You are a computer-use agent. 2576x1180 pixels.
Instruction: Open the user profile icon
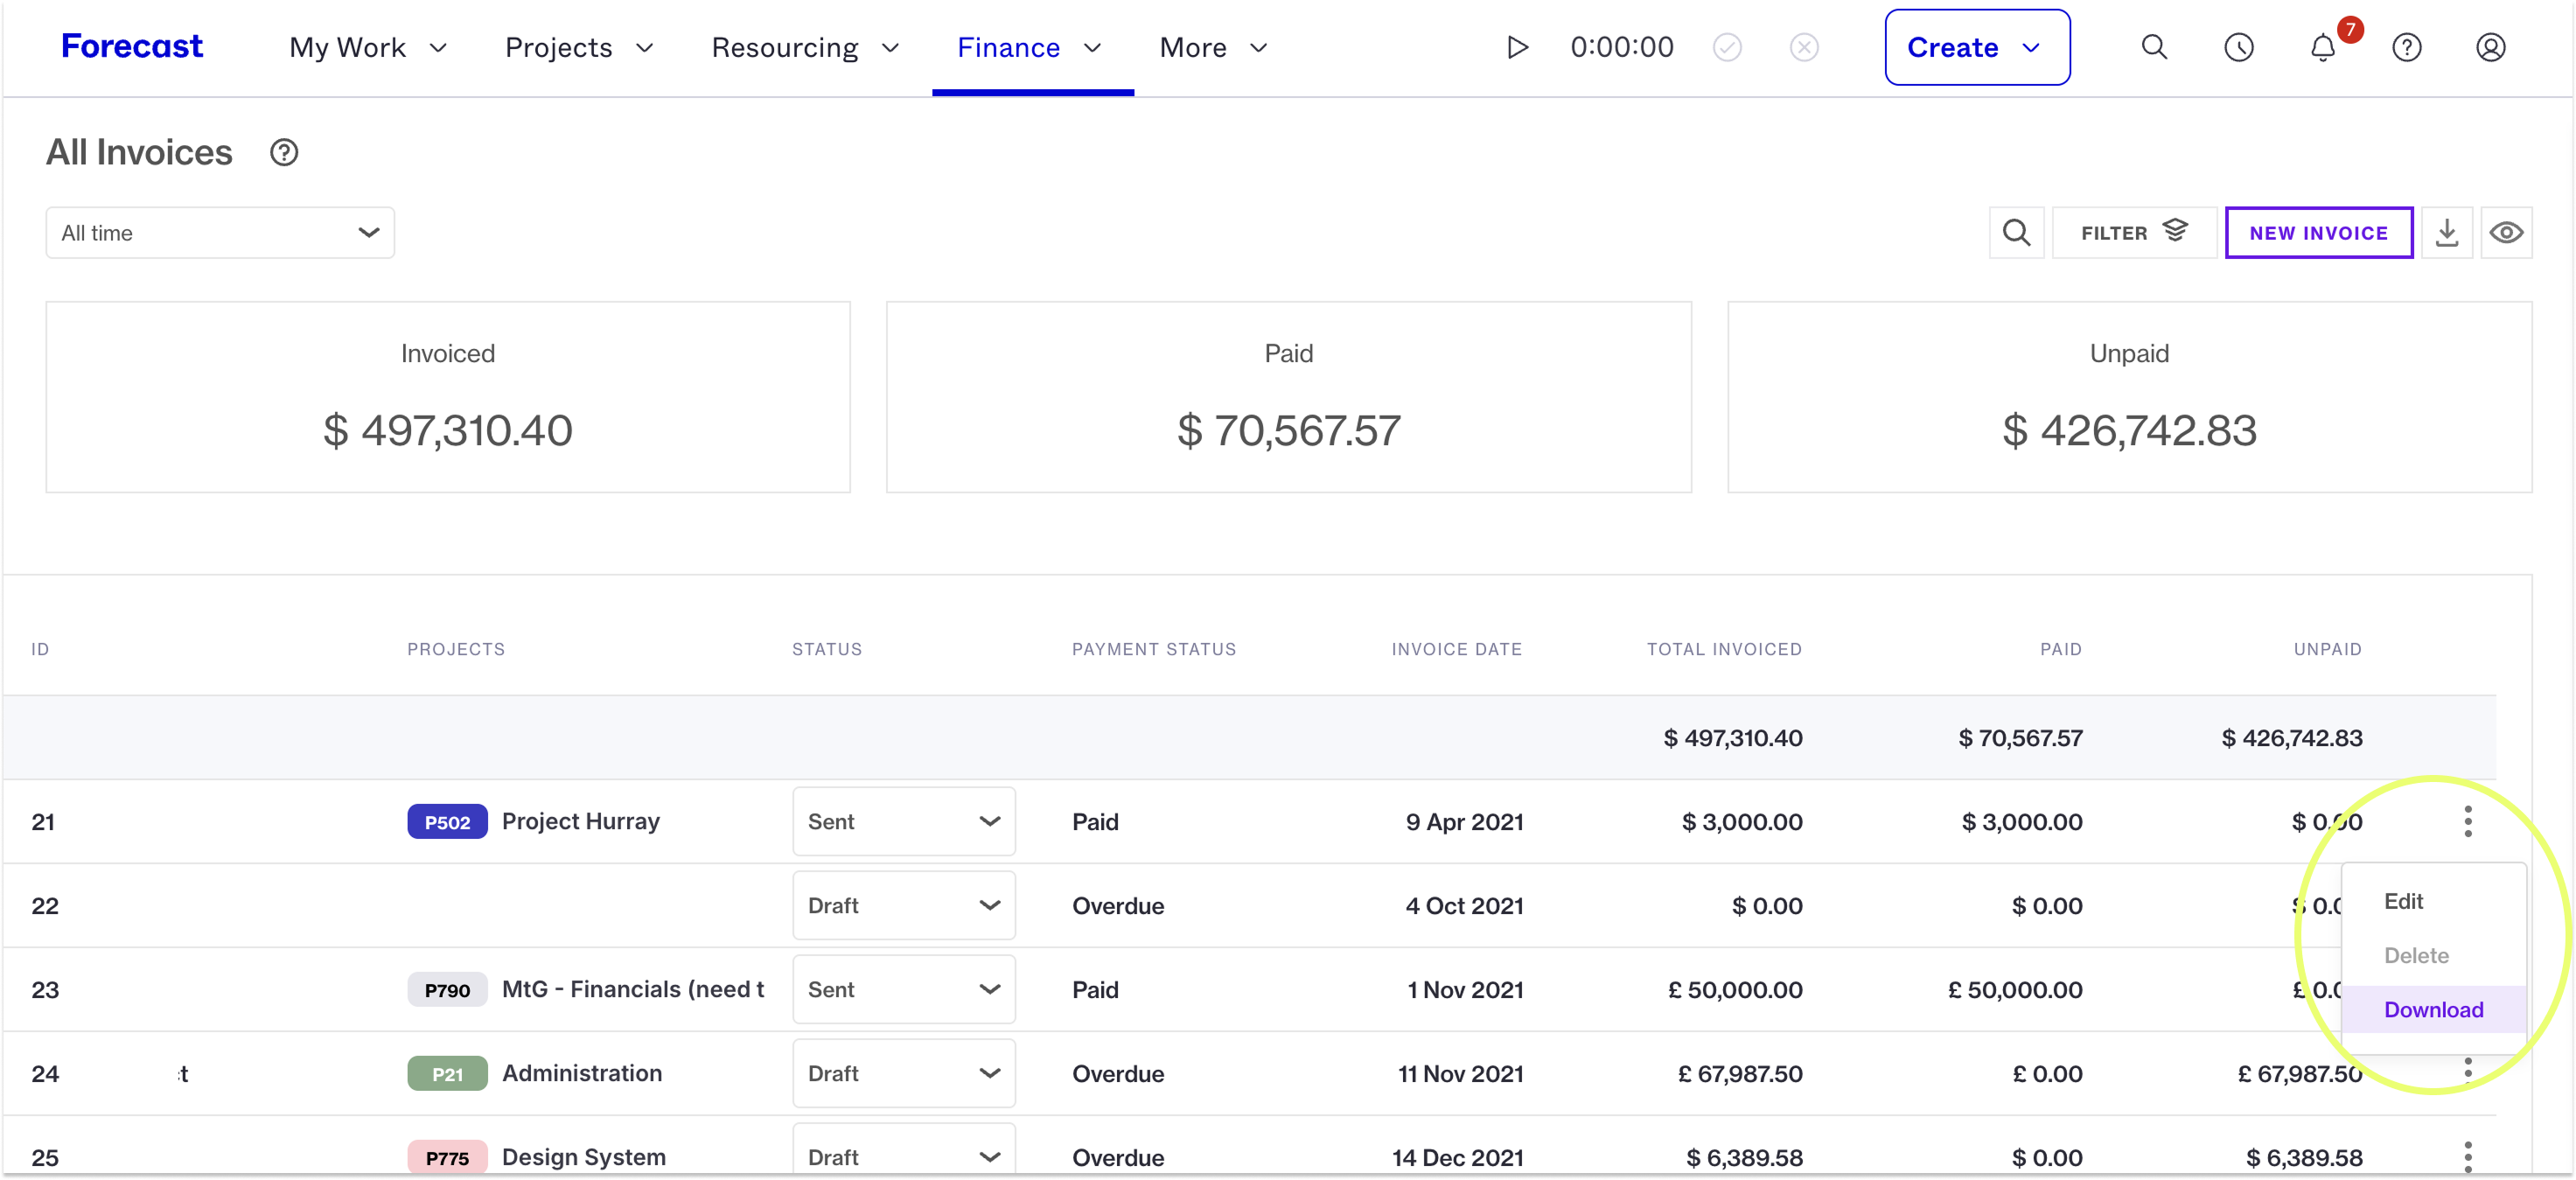2490,47
